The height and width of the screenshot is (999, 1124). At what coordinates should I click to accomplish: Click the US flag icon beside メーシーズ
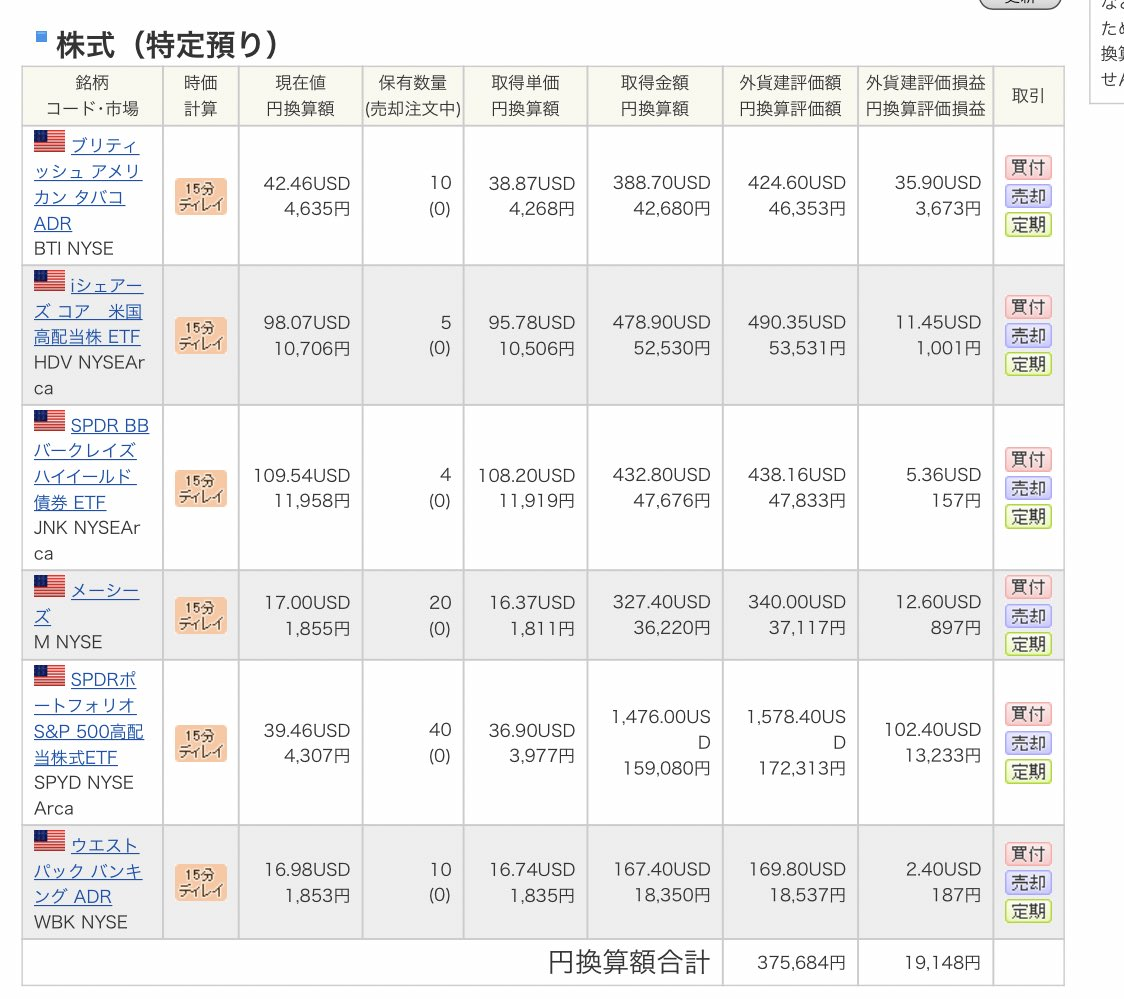(49, 586)
